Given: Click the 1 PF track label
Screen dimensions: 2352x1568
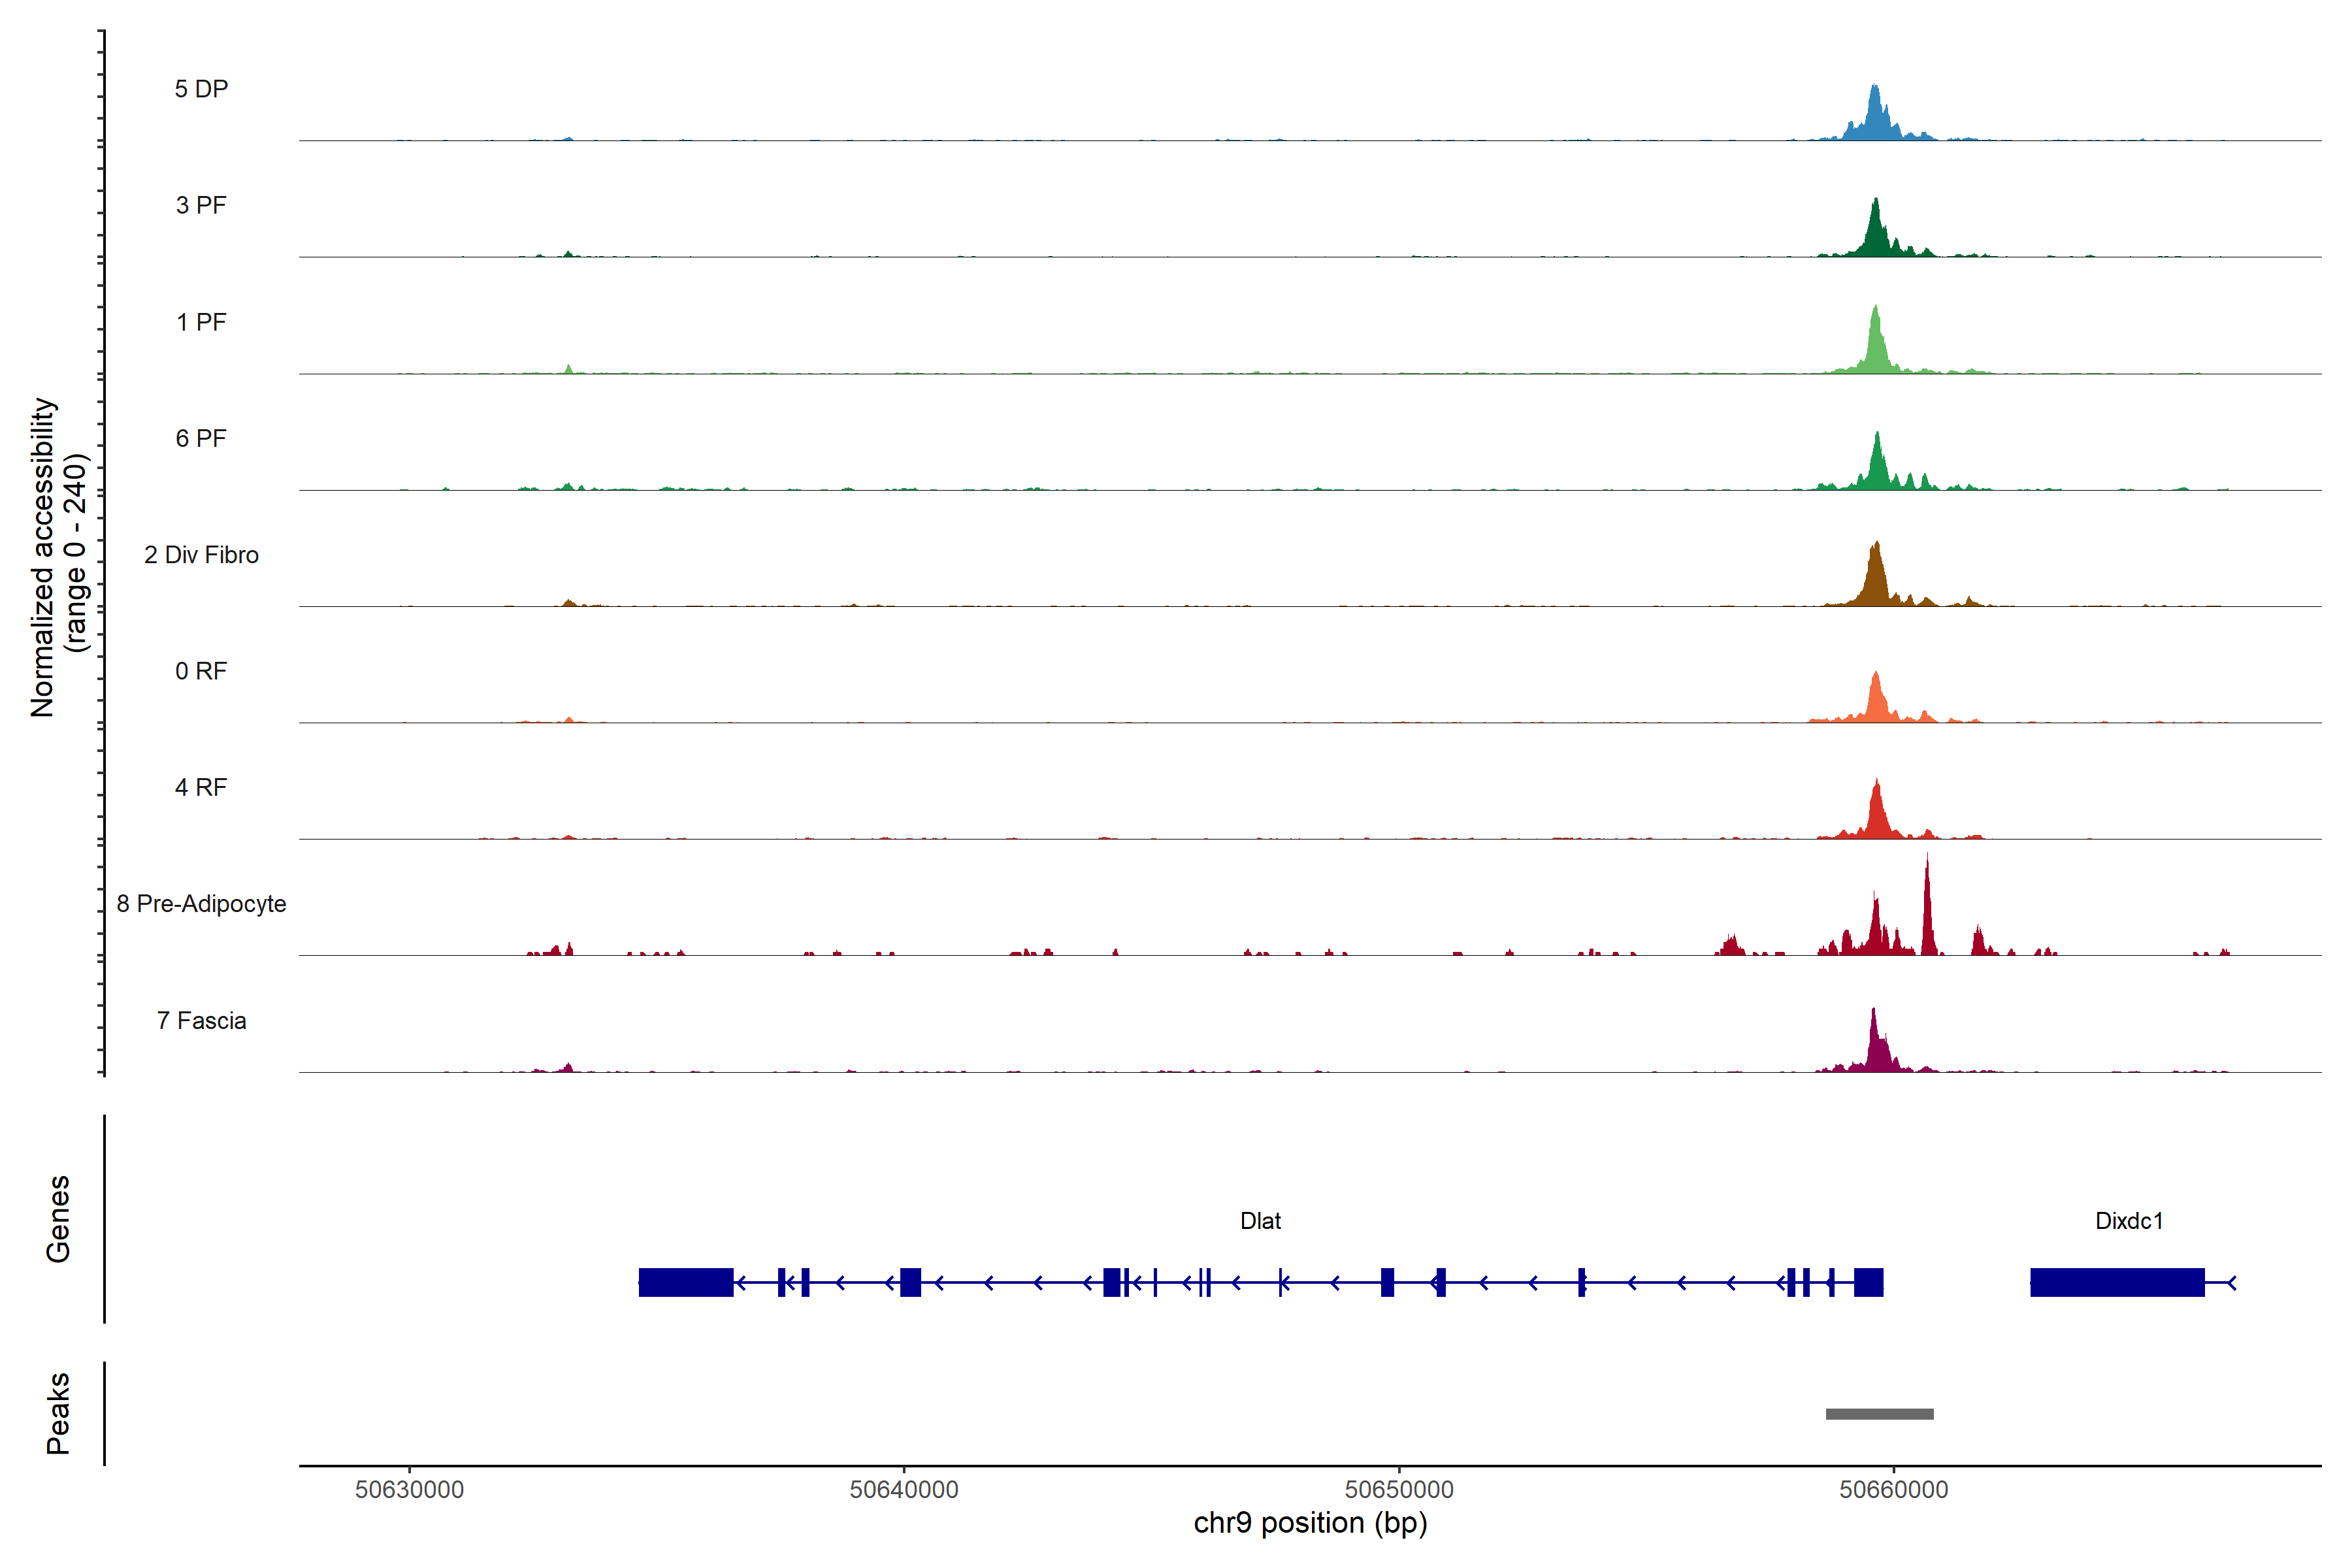Looking at the screenshot, I should click(201, 322).
